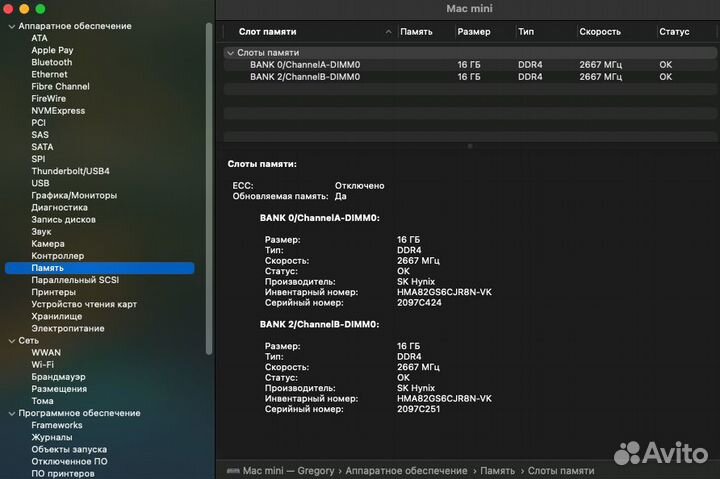Viewport: 720px width, 479px height.
Task: Click the Размер column header
Action: 474,32
